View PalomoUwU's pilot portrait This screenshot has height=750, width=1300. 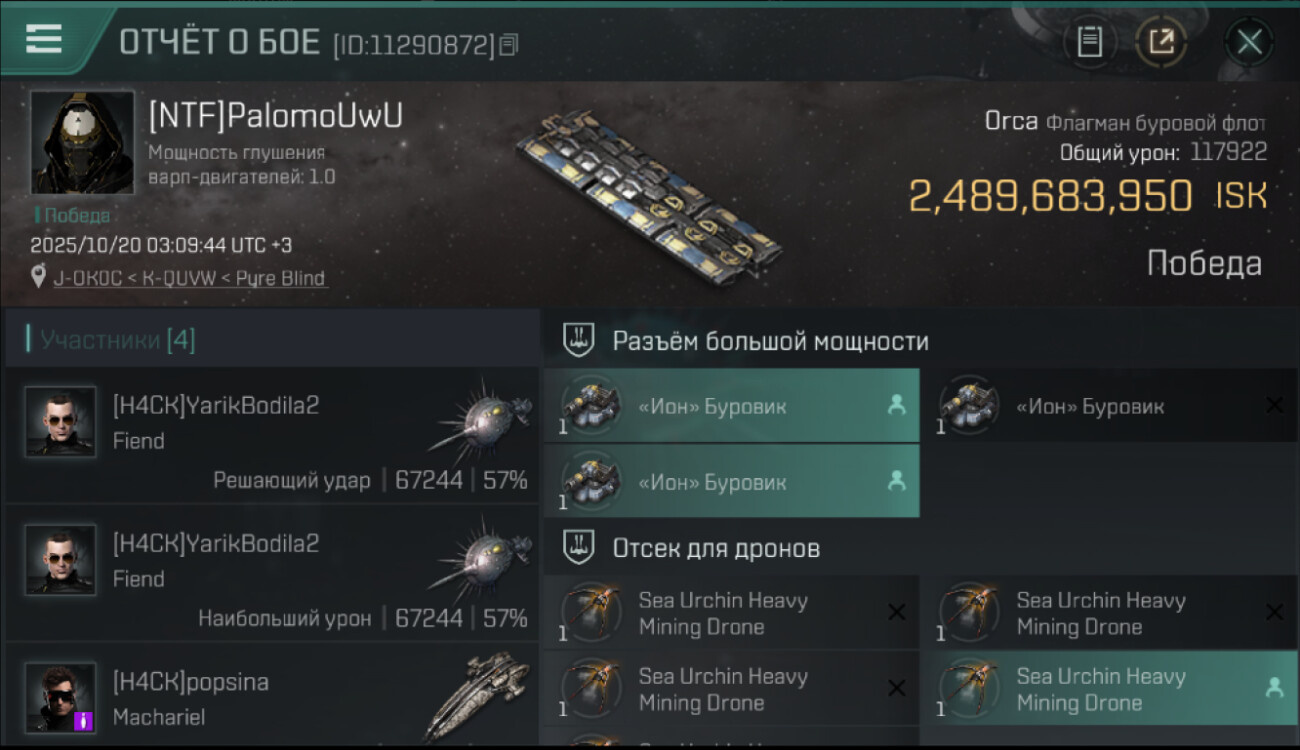click(x=82, y=142)
